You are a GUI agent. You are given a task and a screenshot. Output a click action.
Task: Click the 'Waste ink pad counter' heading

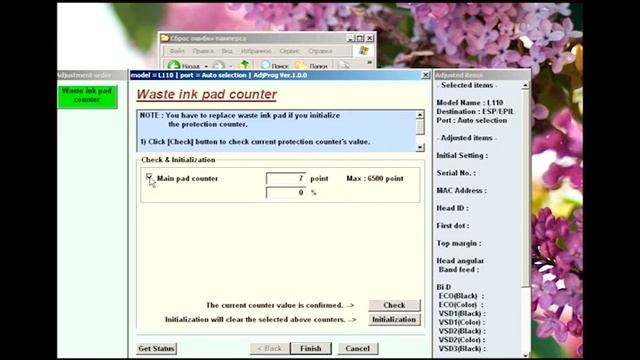[207, 94]
